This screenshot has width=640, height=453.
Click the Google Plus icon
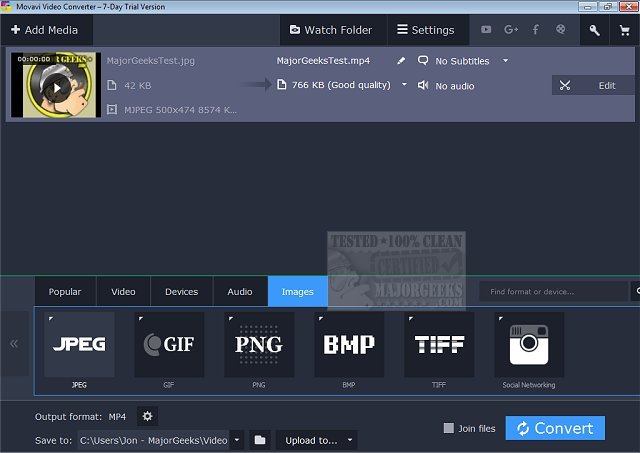pos(511,29)
